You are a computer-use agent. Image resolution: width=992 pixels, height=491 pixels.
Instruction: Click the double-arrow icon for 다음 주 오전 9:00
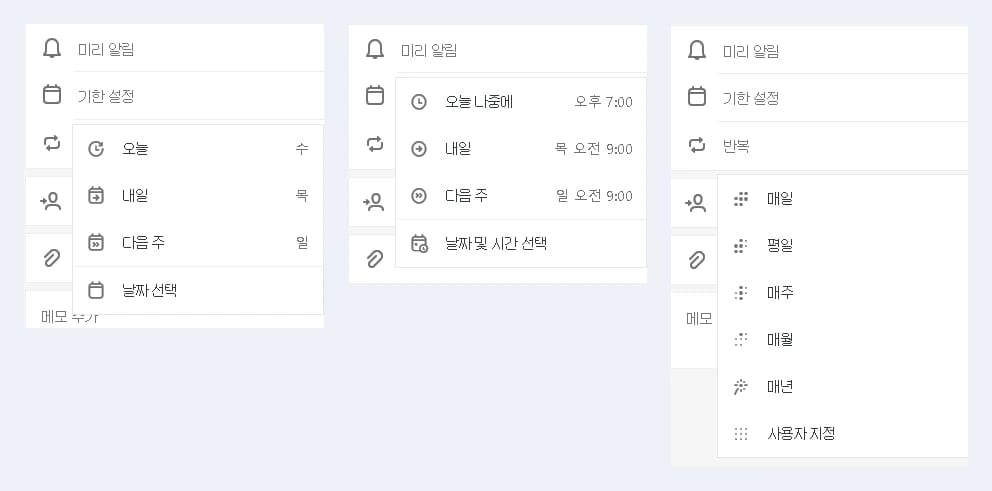pyautogui.click(x=419, y=196)
